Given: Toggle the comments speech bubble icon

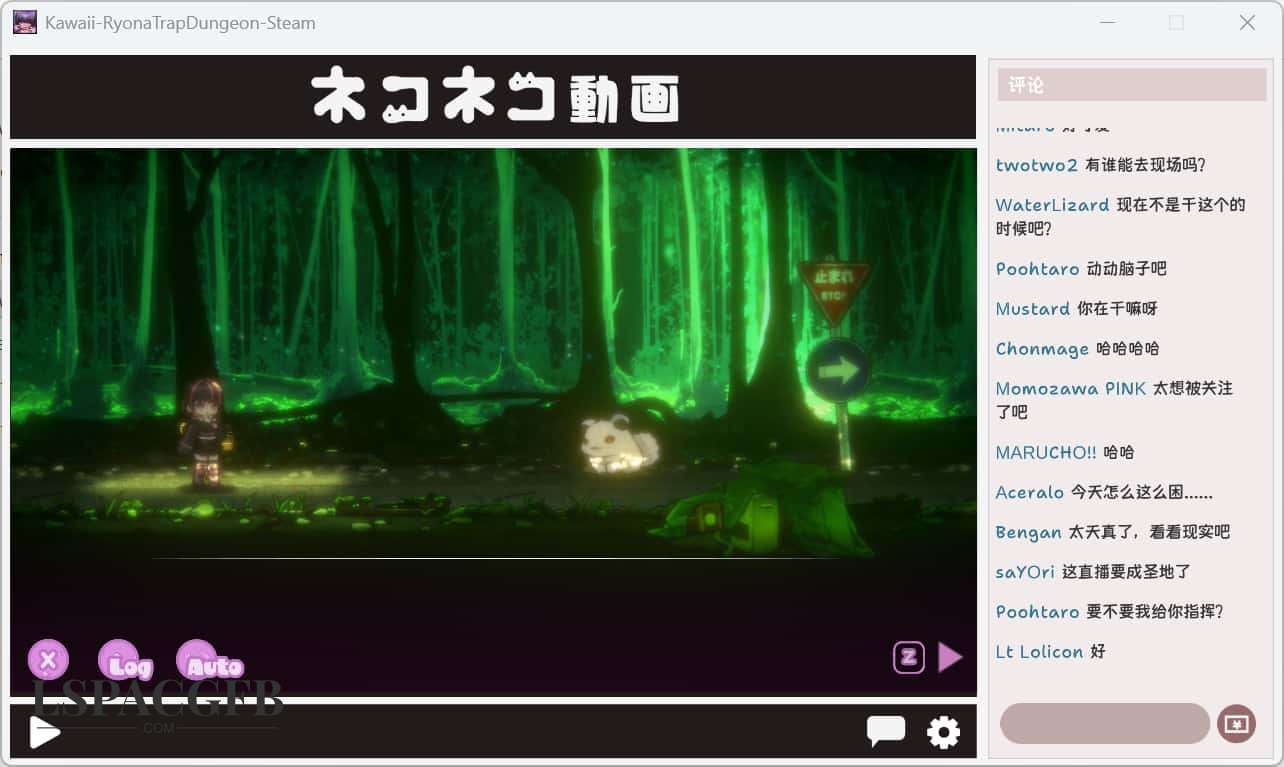Looking at the screenshot, I should 885,731.
